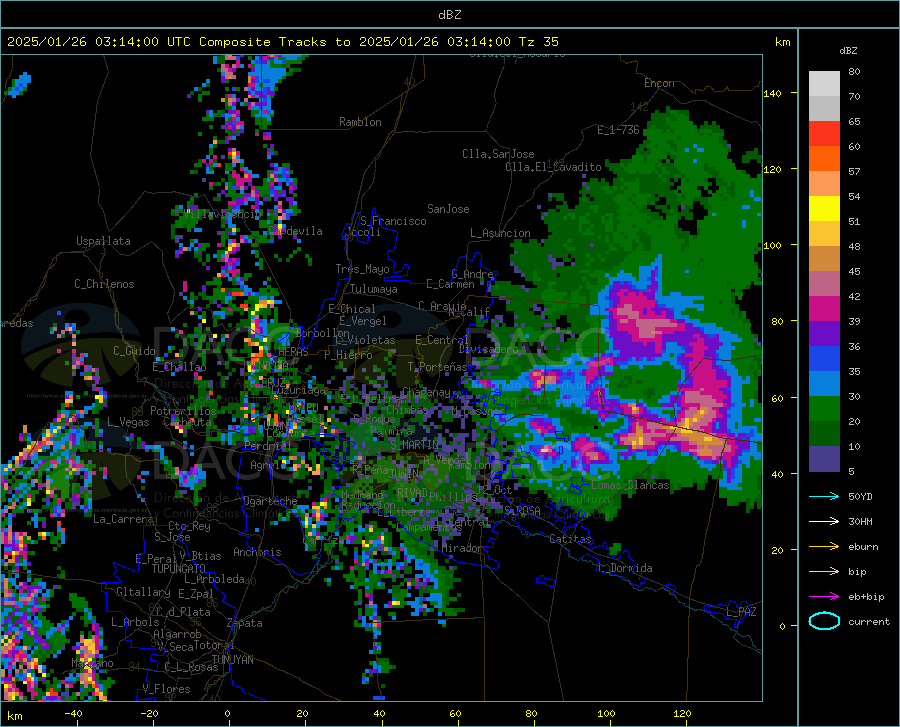Click the 'Zapata' map label
The height and width of the screenshot is (727, 900).
pos(245,623)
